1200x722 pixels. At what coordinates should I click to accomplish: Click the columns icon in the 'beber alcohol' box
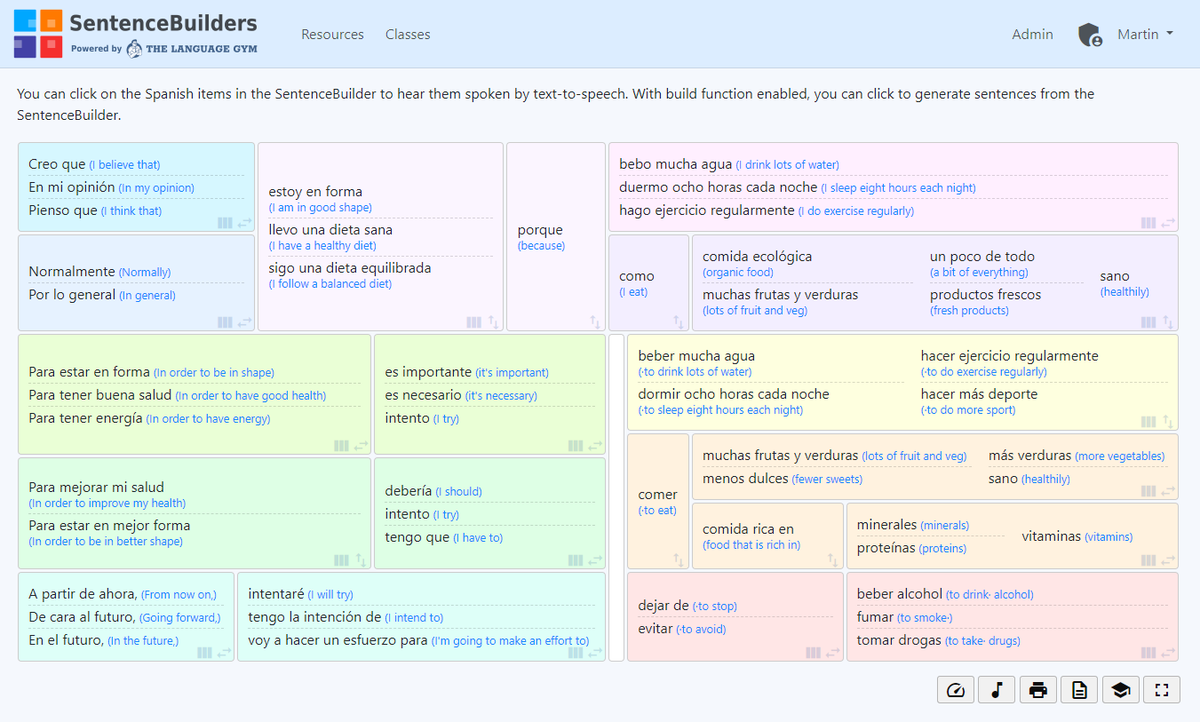coord(1149,652)
